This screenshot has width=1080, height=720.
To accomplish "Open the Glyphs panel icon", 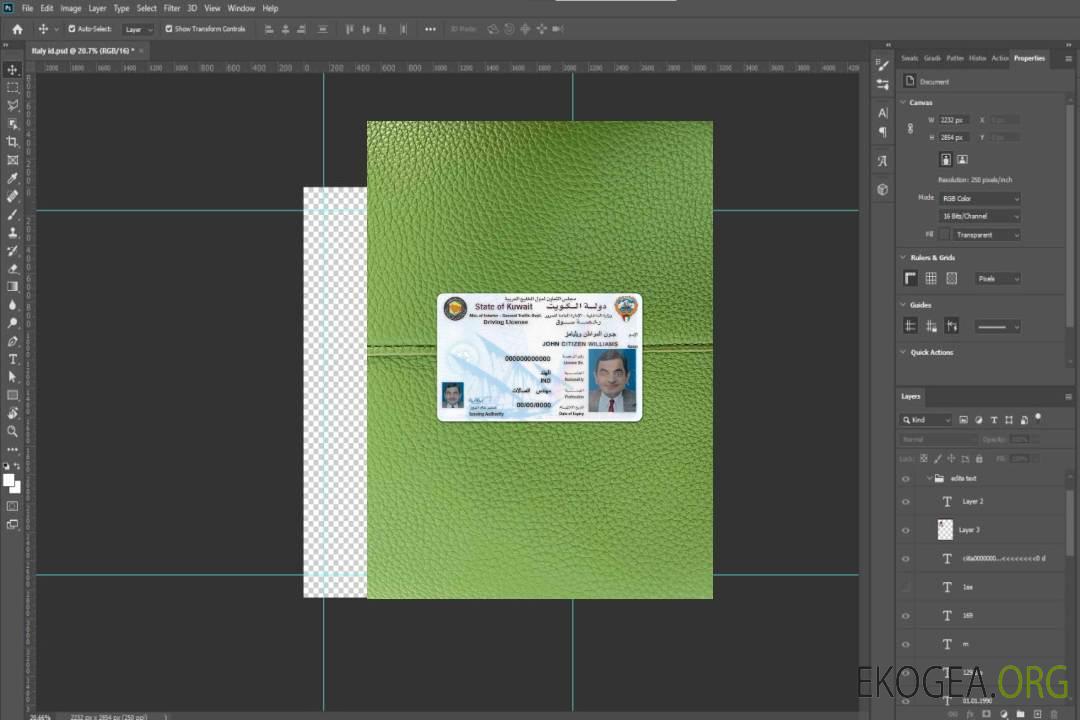I will click(x=882, y=161).
